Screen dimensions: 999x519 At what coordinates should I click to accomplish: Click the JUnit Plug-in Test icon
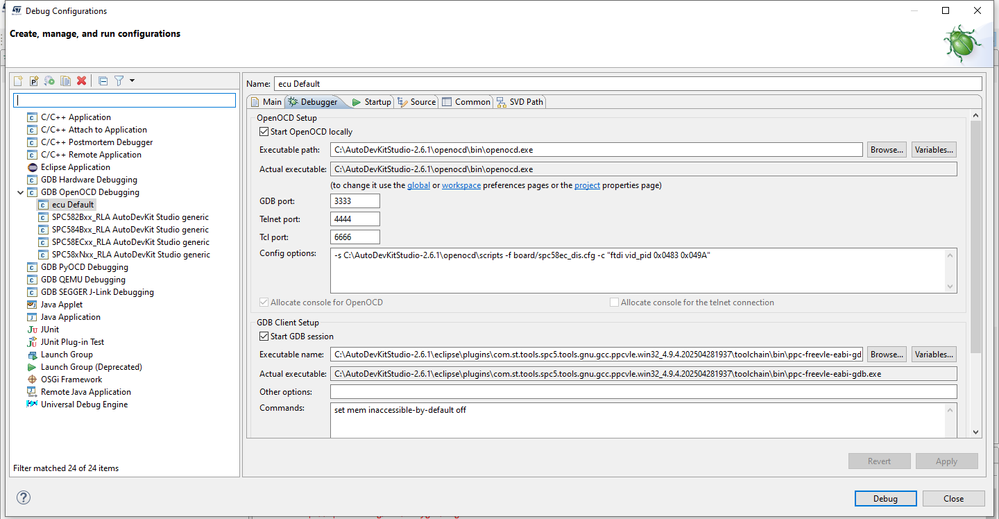click(32, 342)
